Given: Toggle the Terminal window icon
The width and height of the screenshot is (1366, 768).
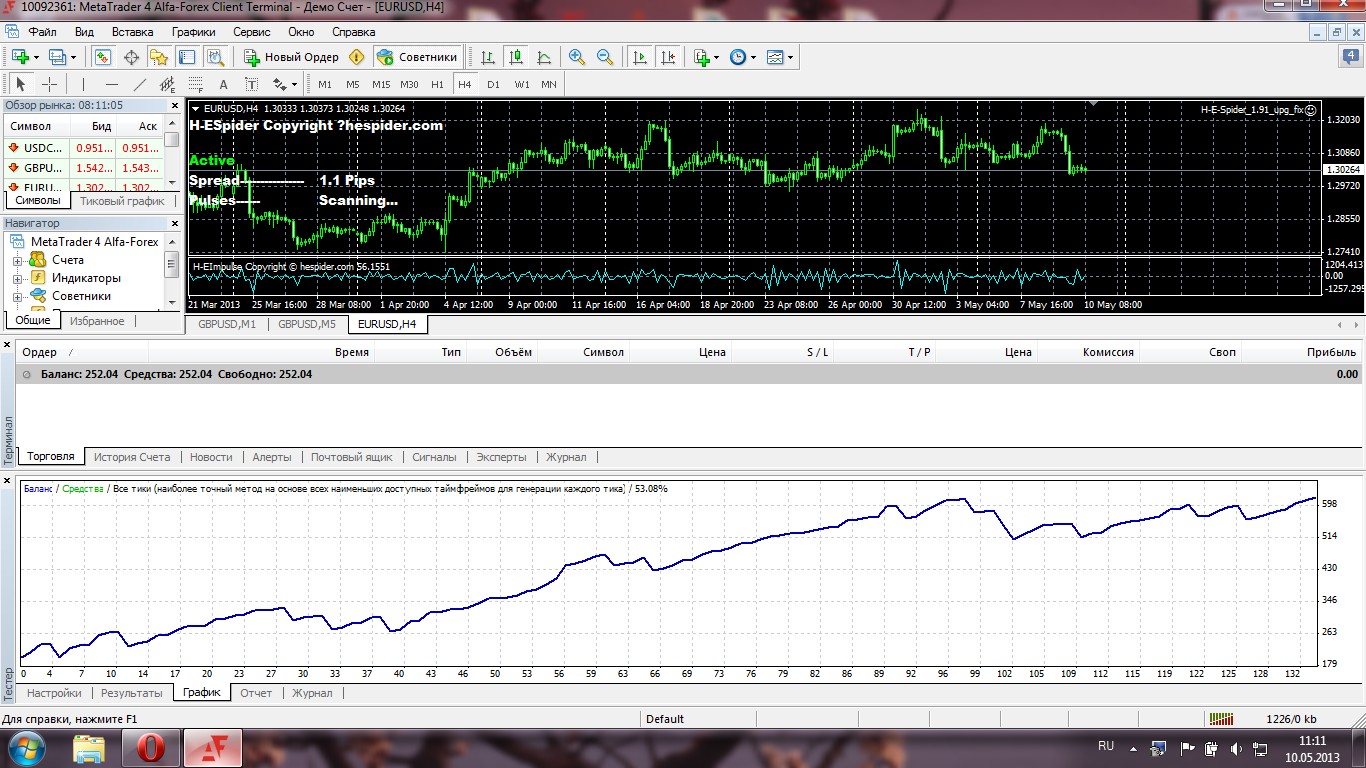Looking at the screenshot, I should click(186, 57).
